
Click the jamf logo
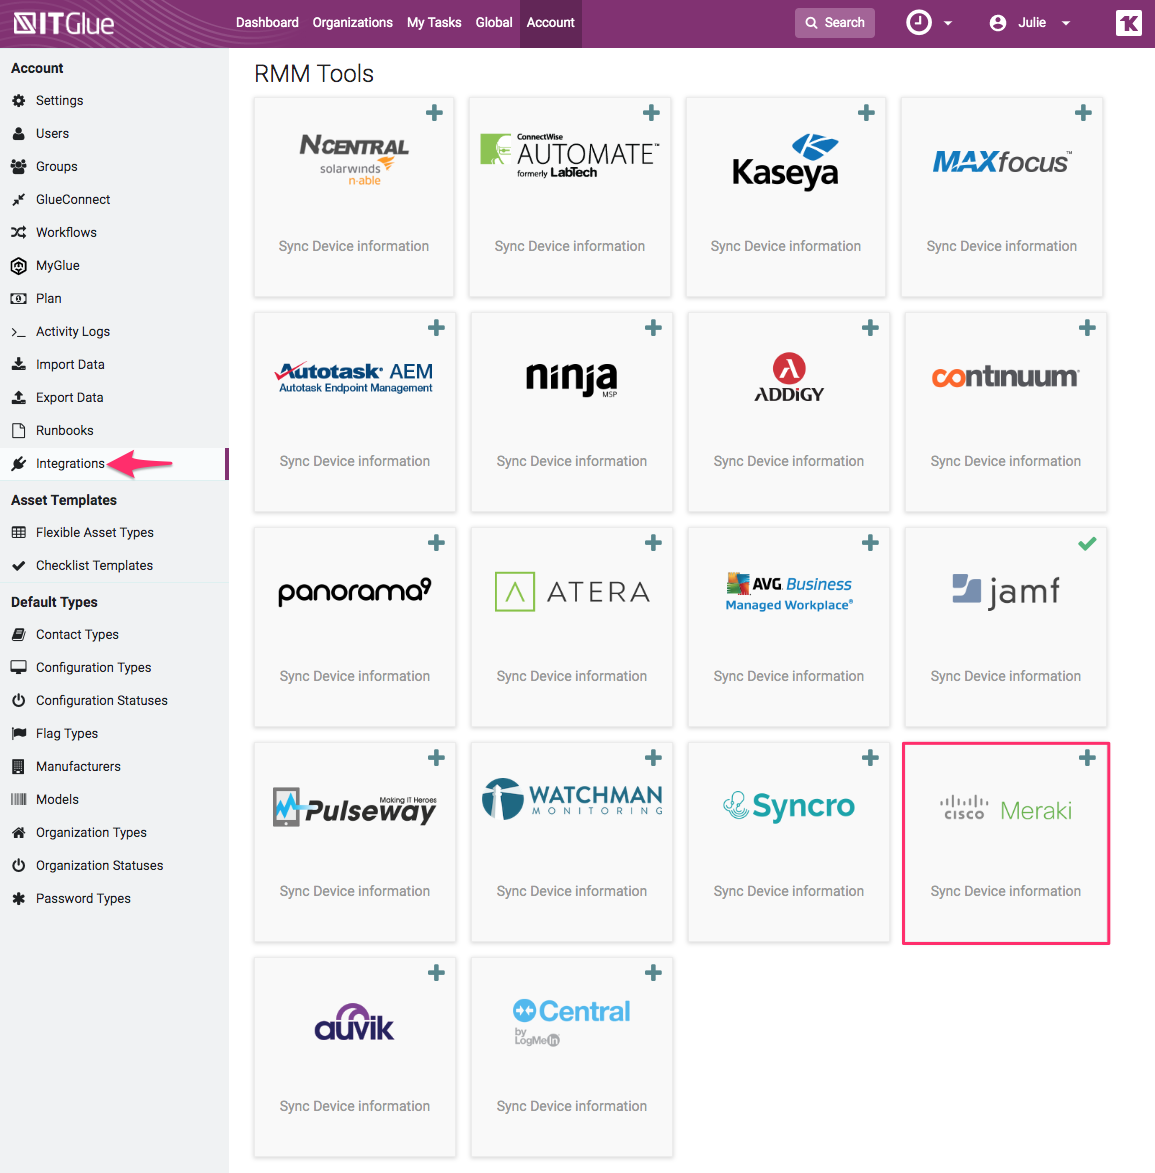pos(1005,591)
